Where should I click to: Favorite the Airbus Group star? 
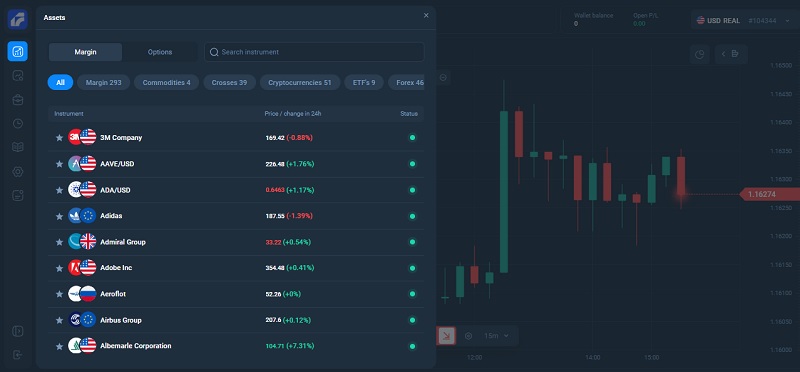[x=59, y=320]
